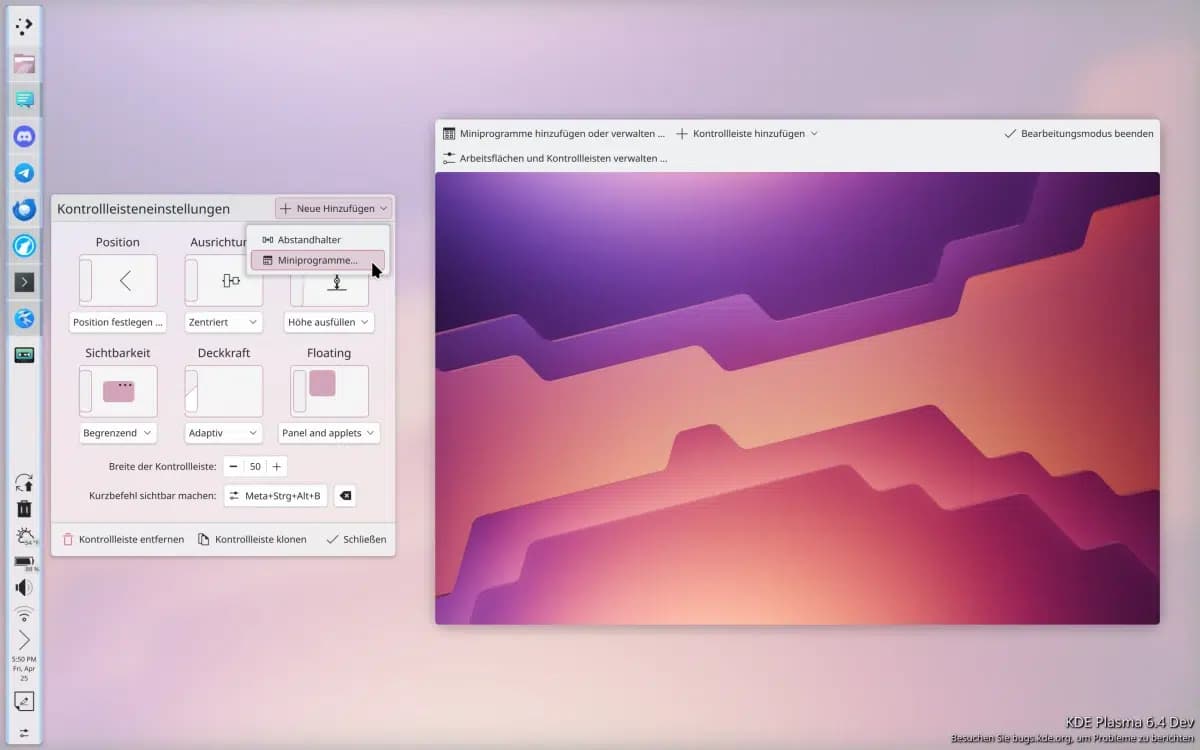Increase panel width with plus button
The height and width of the screenshot is (750, 1200).
click(x=277, y=467)
